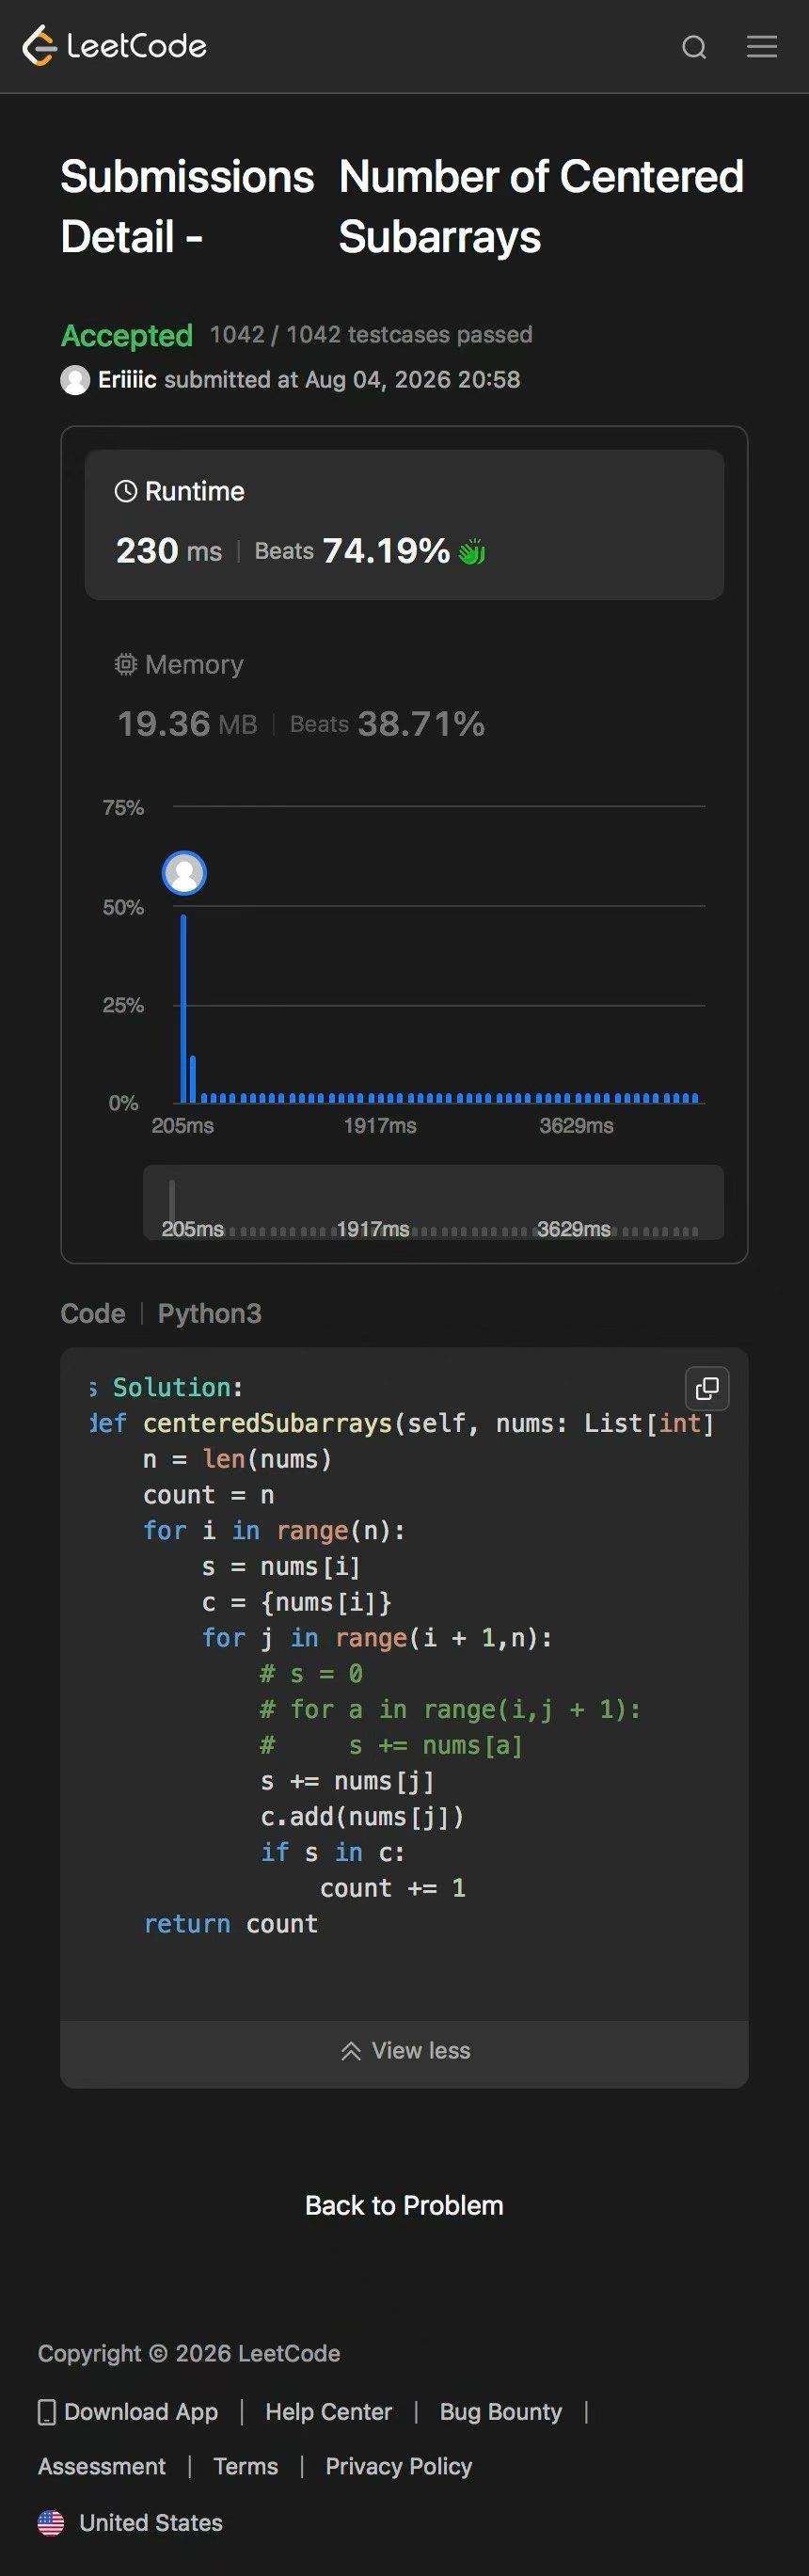Click the 75% y-axis label
Viewport: 809px width, 2576px height.
click(x=123, y=808)
